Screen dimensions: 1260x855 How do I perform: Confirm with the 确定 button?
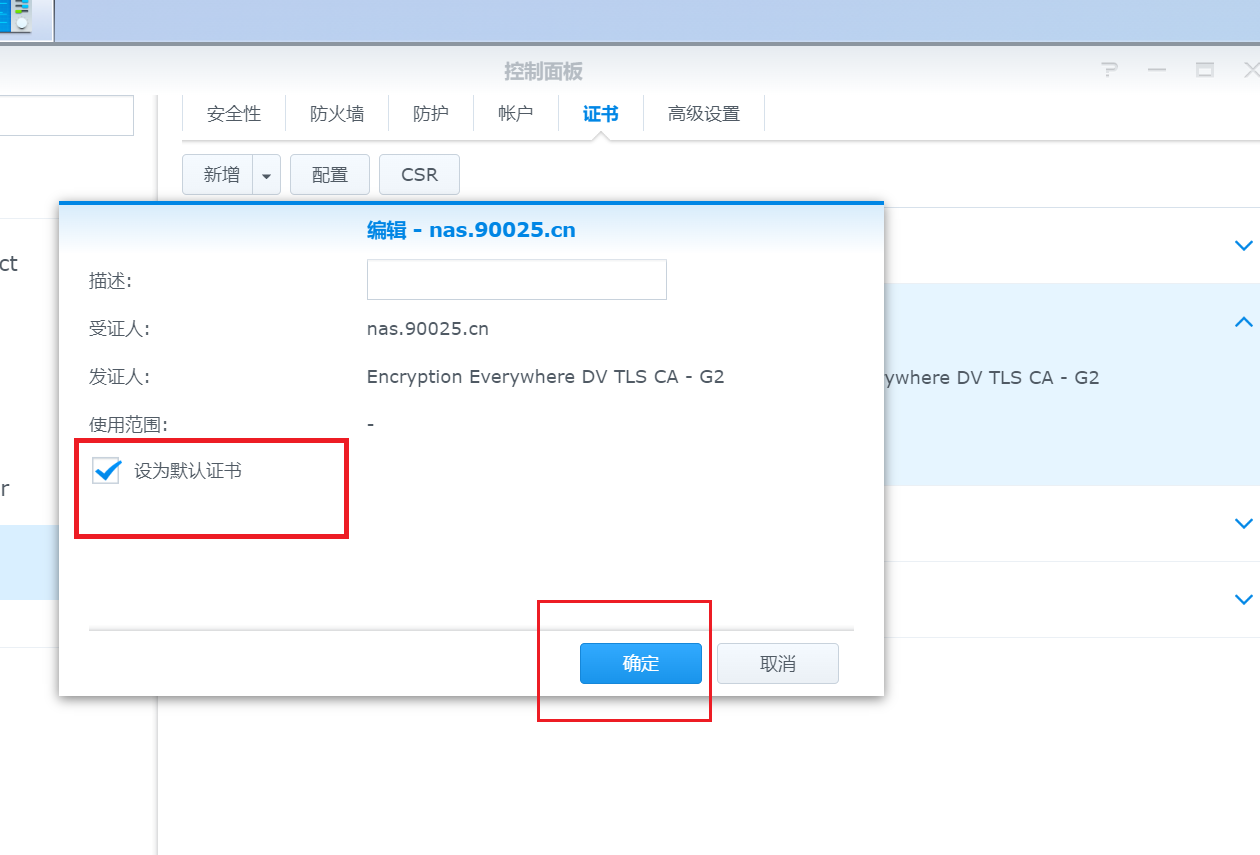point(640,664)
